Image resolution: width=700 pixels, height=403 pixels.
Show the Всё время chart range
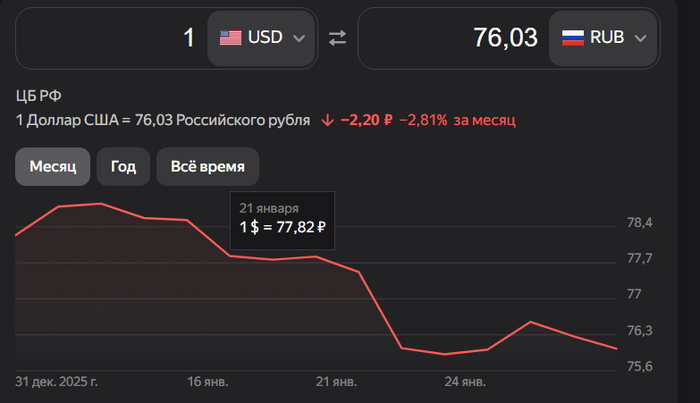pyautogui.click(x=207, y=166)
